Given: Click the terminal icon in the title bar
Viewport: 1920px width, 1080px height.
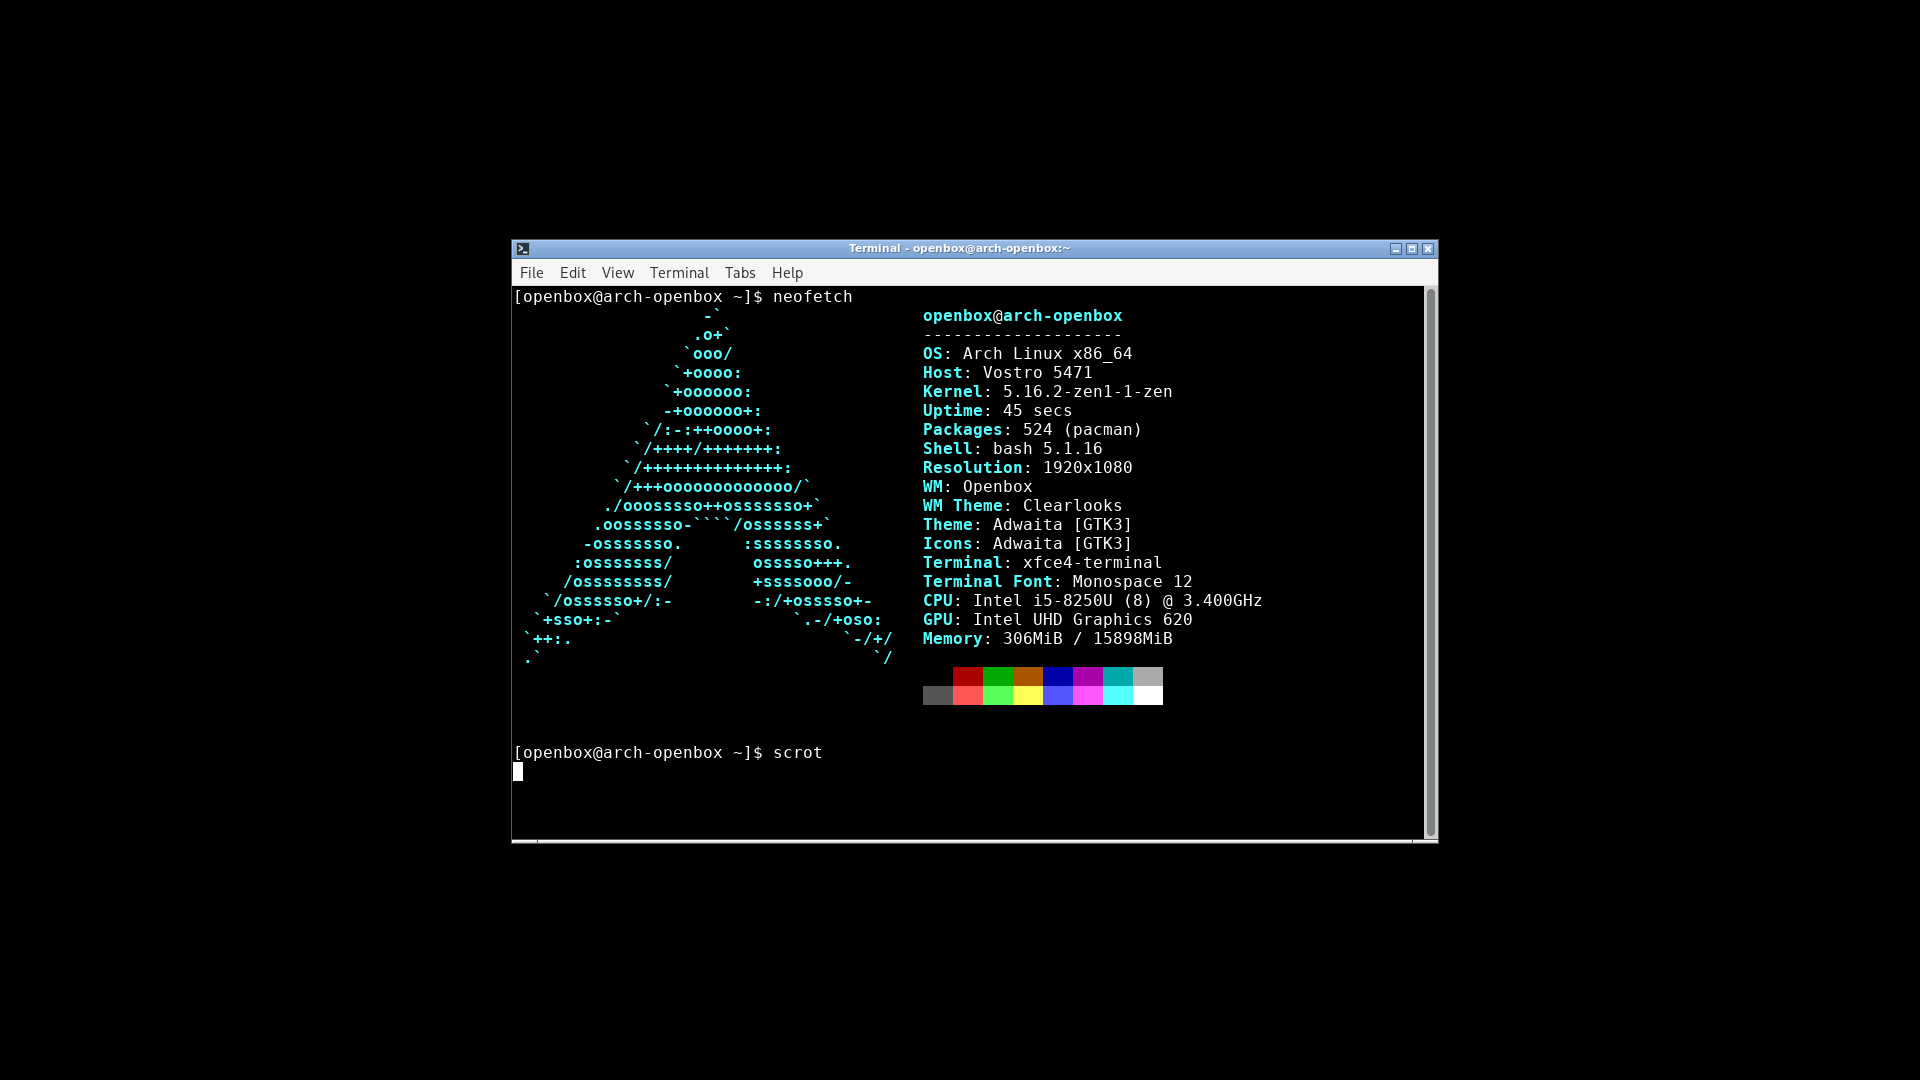Looking at the screenshot, I should click(523, 249).
